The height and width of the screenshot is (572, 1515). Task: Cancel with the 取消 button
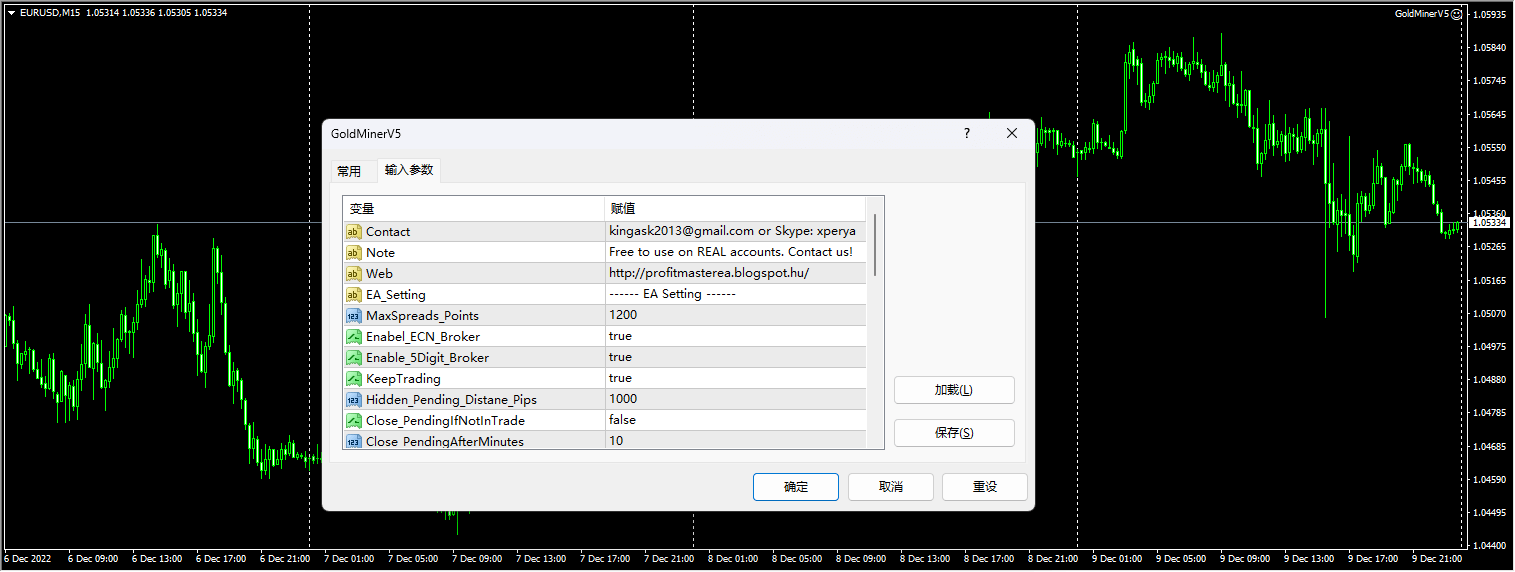point(890,487)
